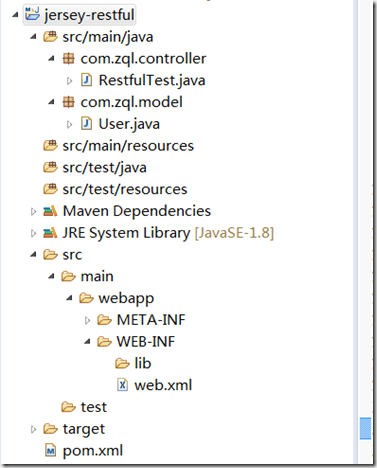
Task: Collapse the com.zql.model package
Action: pos(51,102)
